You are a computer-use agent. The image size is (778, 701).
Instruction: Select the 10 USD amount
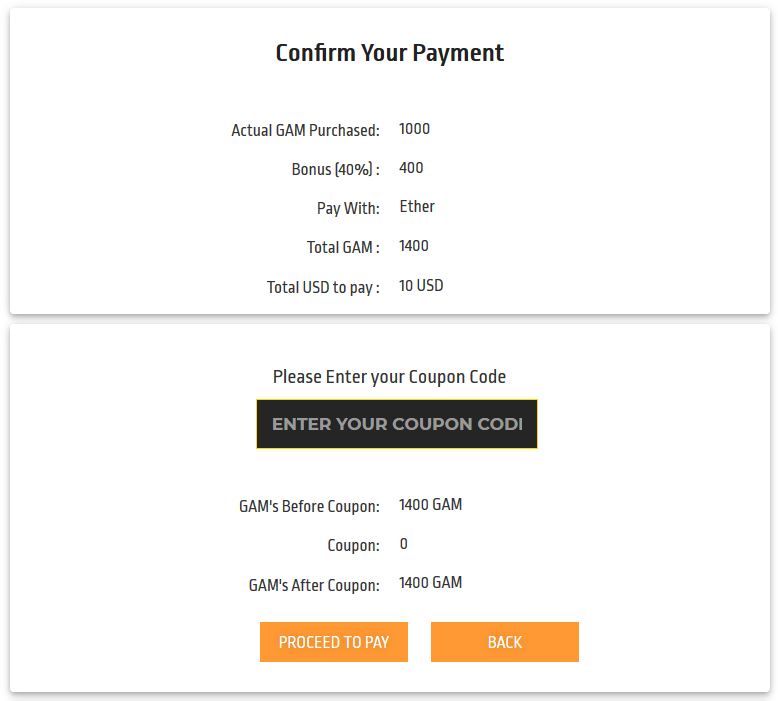tap(421, 285)
